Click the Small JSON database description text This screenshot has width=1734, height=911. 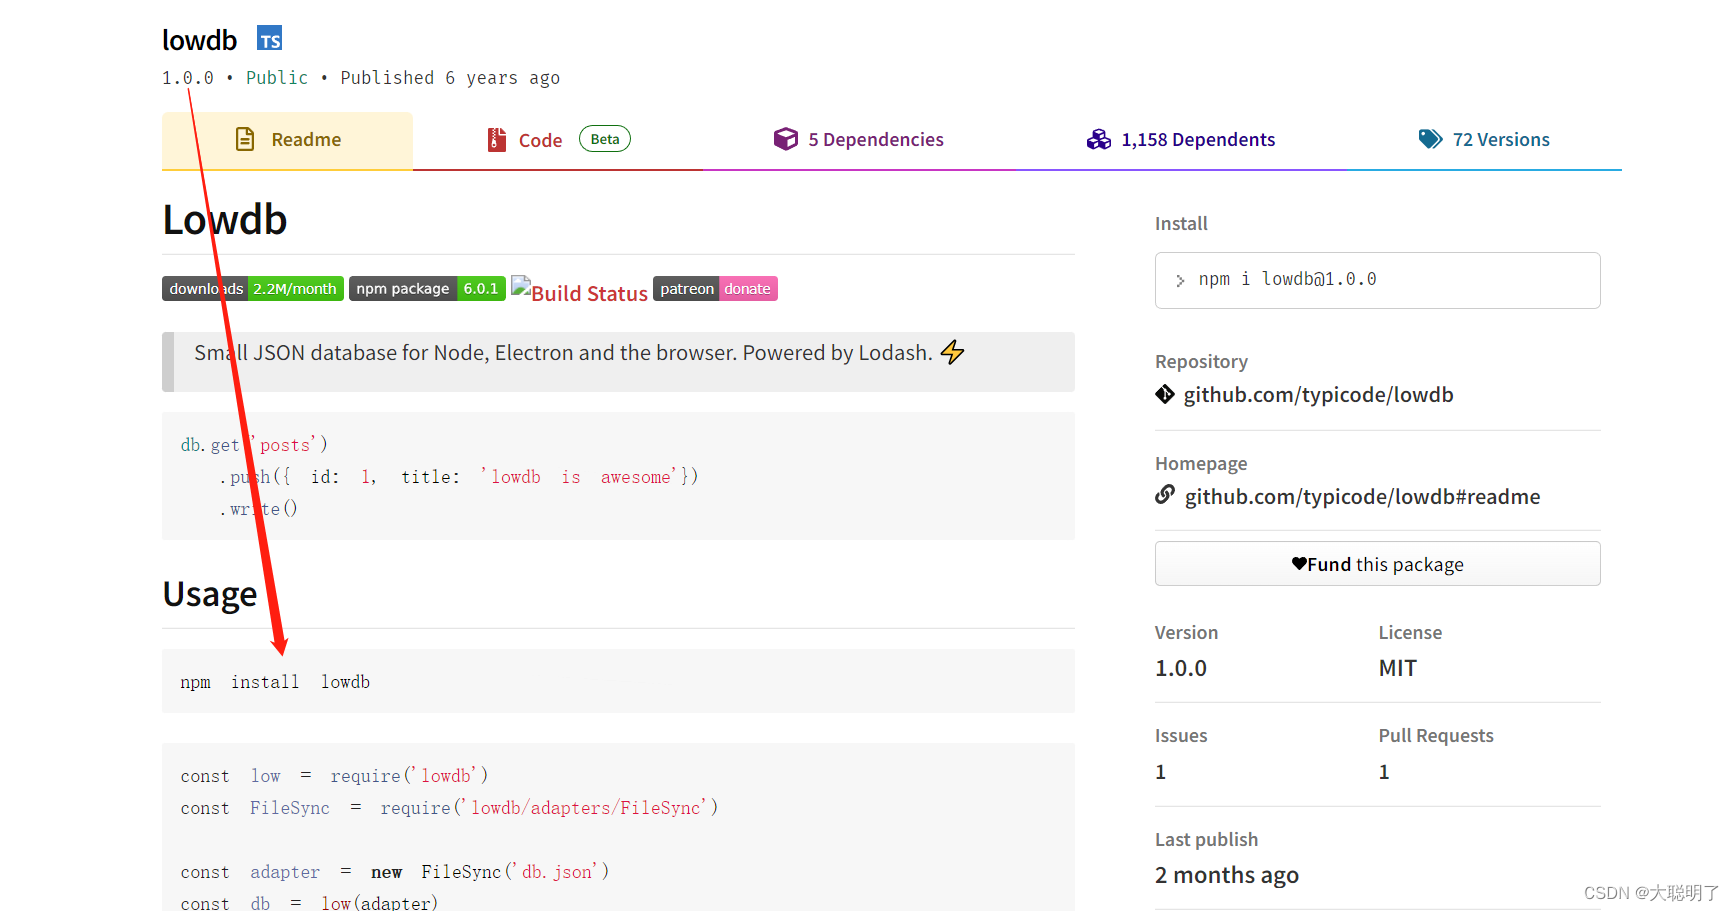[x=563, y=353]
